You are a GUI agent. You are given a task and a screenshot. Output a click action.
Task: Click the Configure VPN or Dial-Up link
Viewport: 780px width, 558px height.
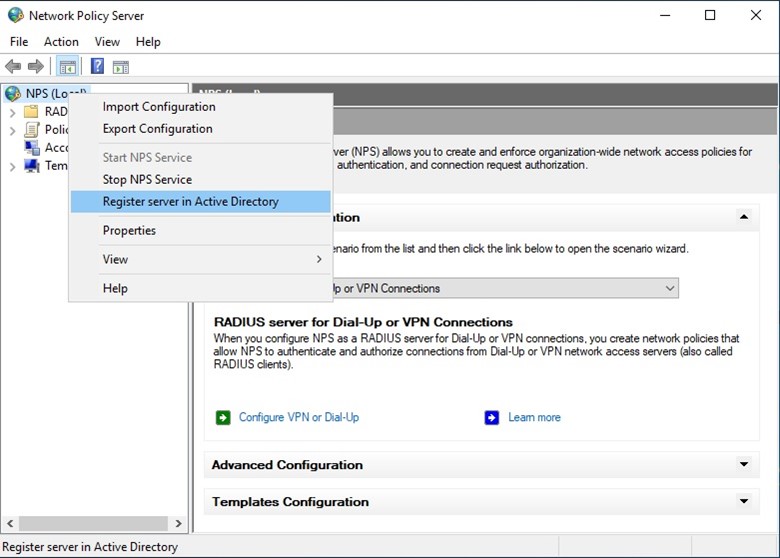point(298,417)
